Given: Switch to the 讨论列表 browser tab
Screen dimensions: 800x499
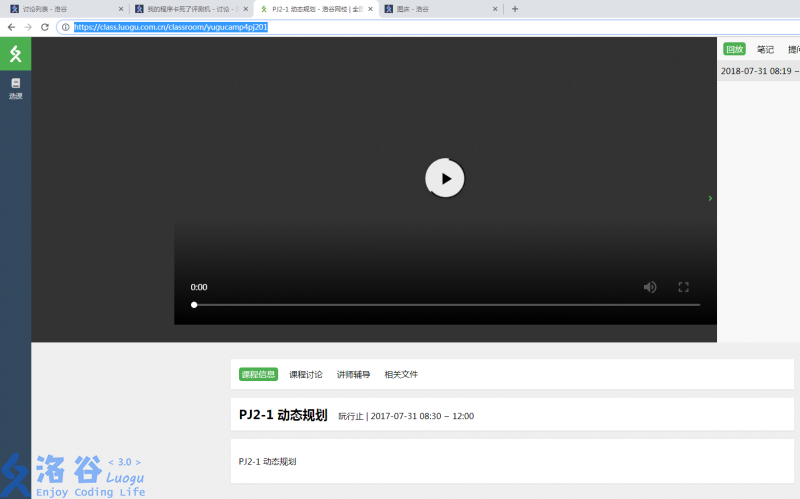Looking at the screenshot, I should [60, 9].
